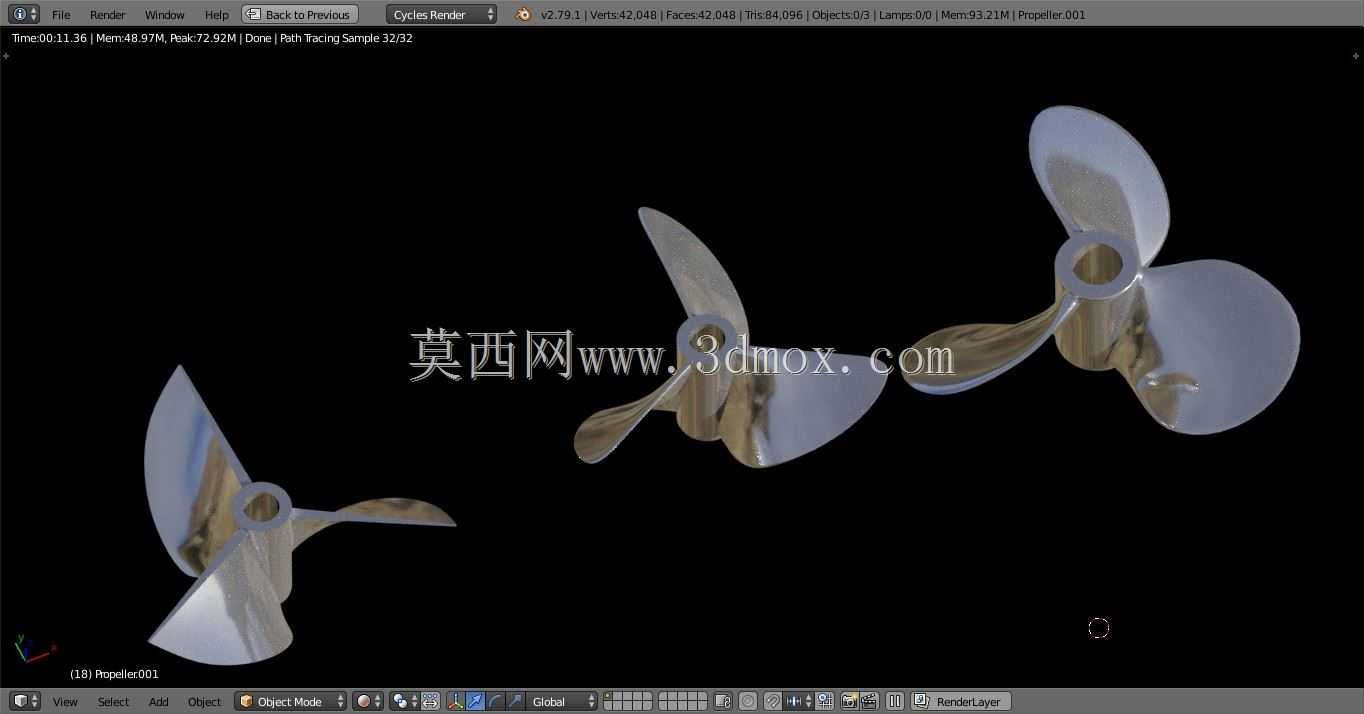This screenshot has height=714, width=1364.
Task: Click the Blender logo icon
Action: [x=523, y=14]
